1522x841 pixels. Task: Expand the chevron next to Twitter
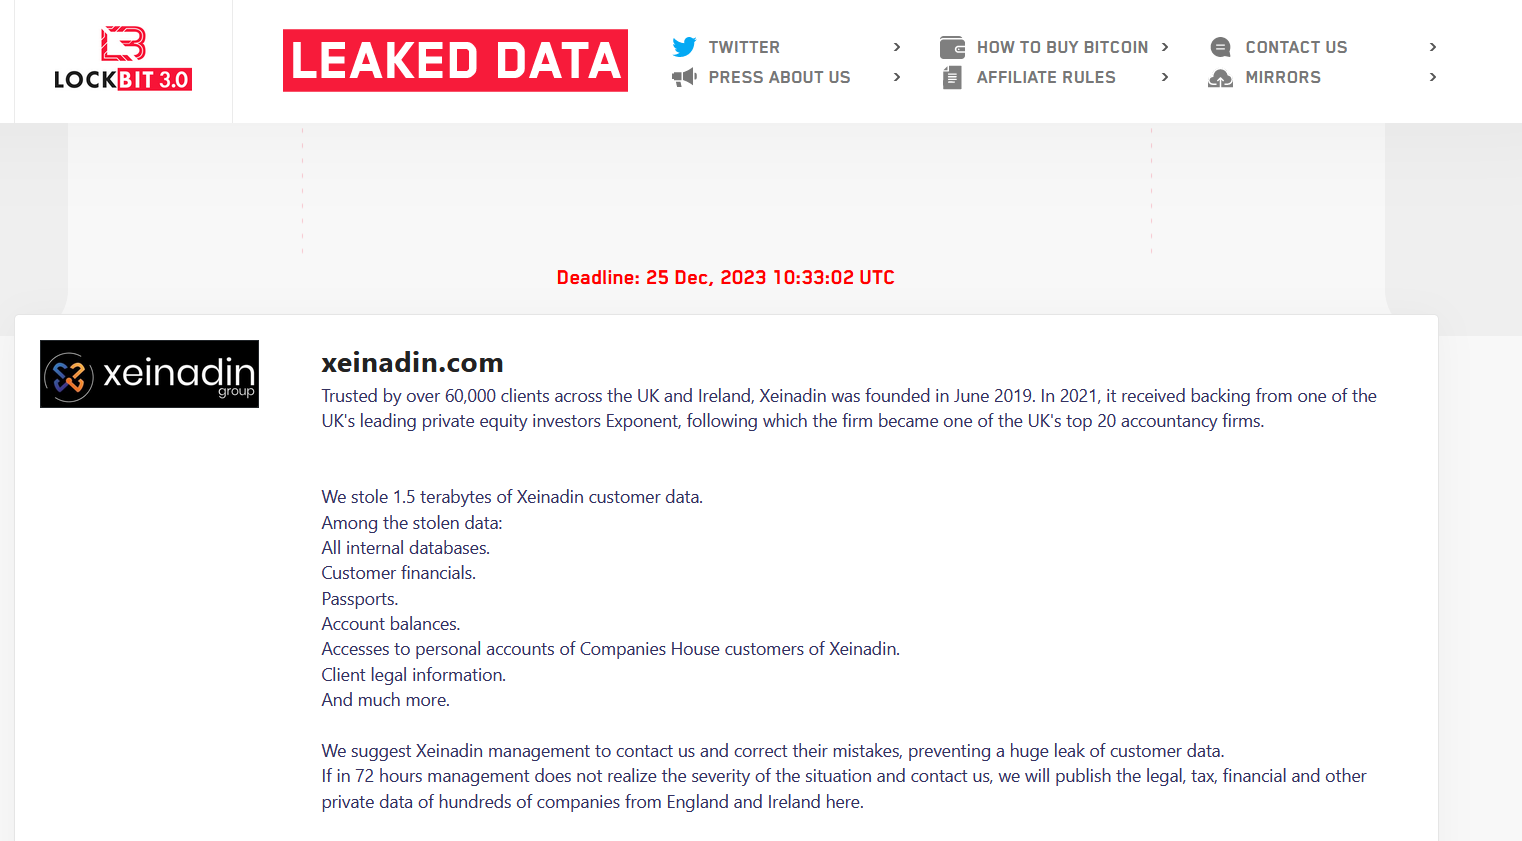897,47
